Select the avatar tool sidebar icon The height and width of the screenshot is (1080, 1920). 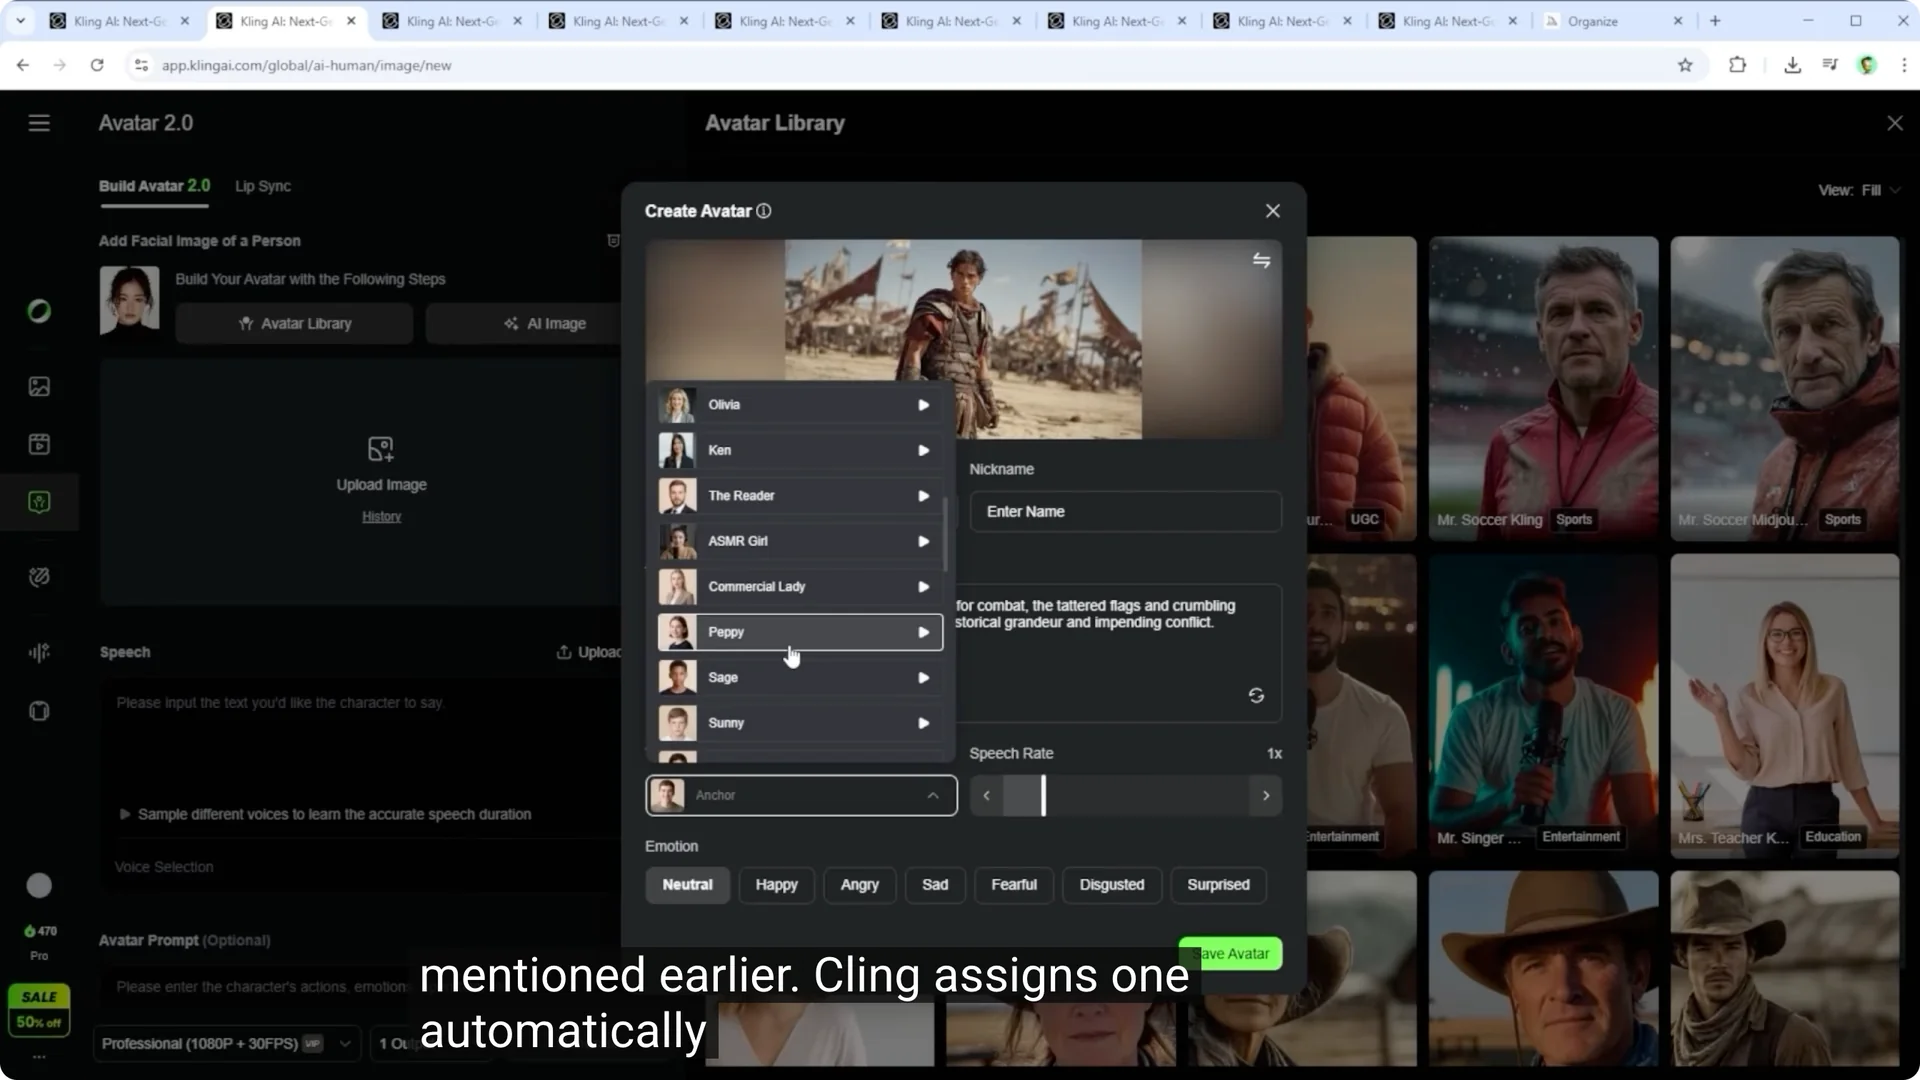pos(39,502)
